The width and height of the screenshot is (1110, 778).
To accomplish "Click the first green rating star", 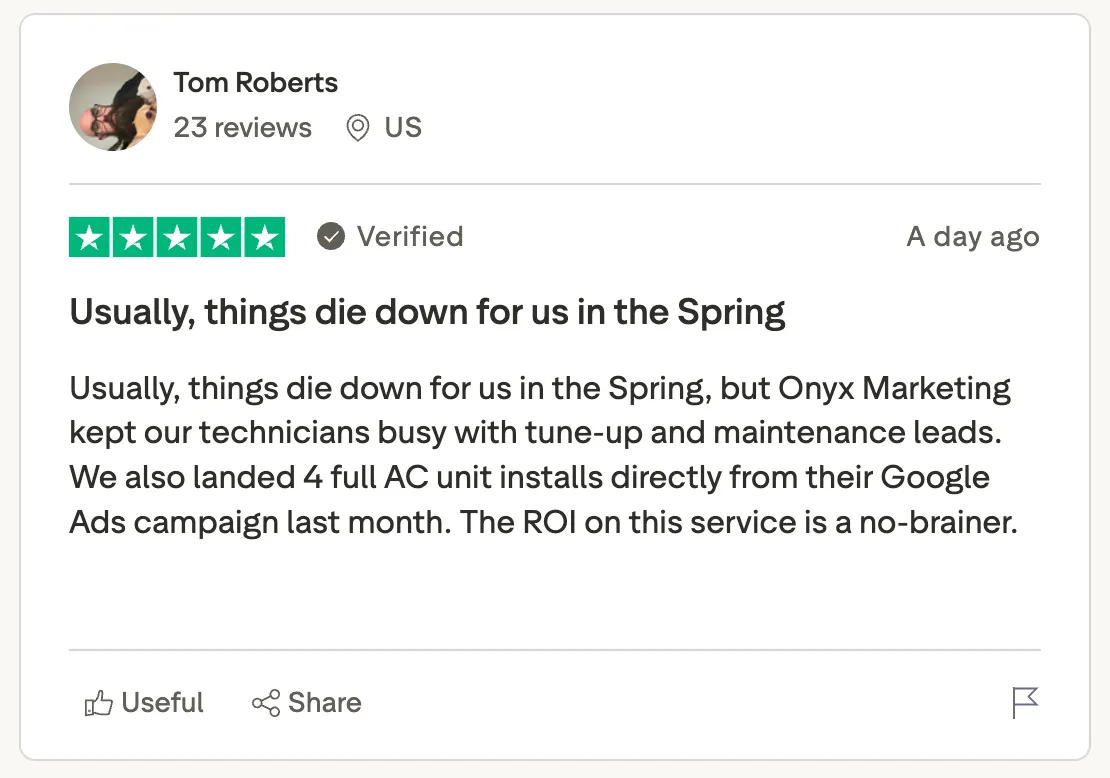I will 90,237.
